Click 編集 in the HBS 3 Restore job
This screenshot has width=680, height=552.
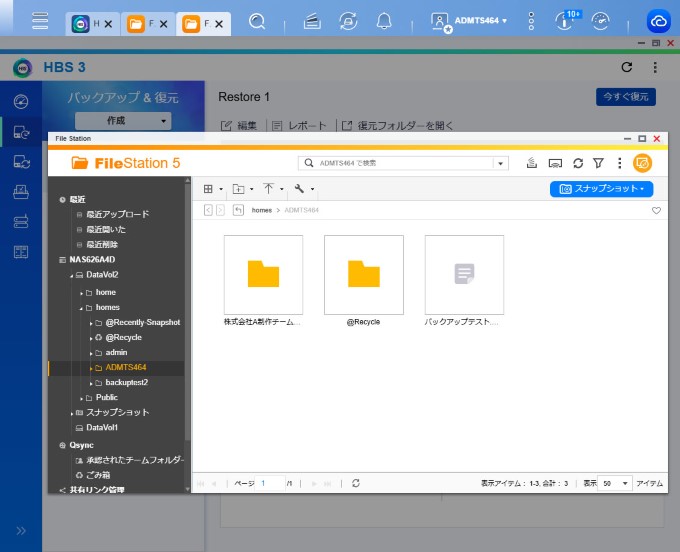tap(239, 126)
